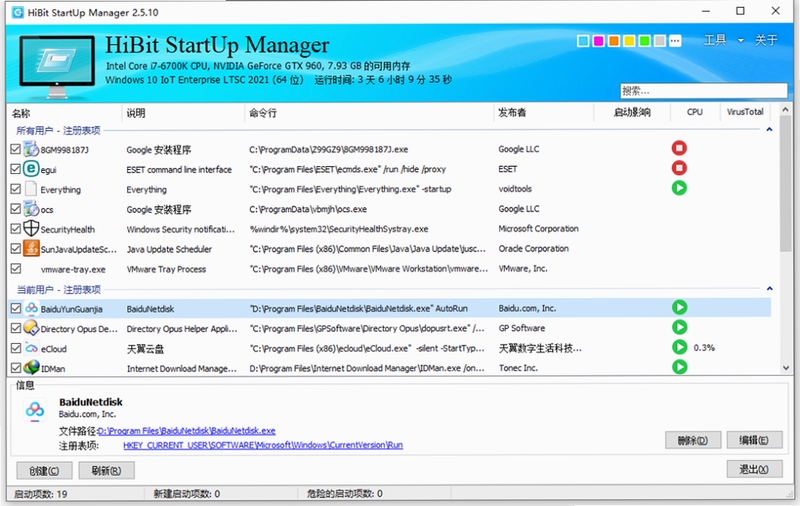Uncheck the BaiduYunGuanjia startup entry
The image size is (800, 506).
click(x=15, y=308)
